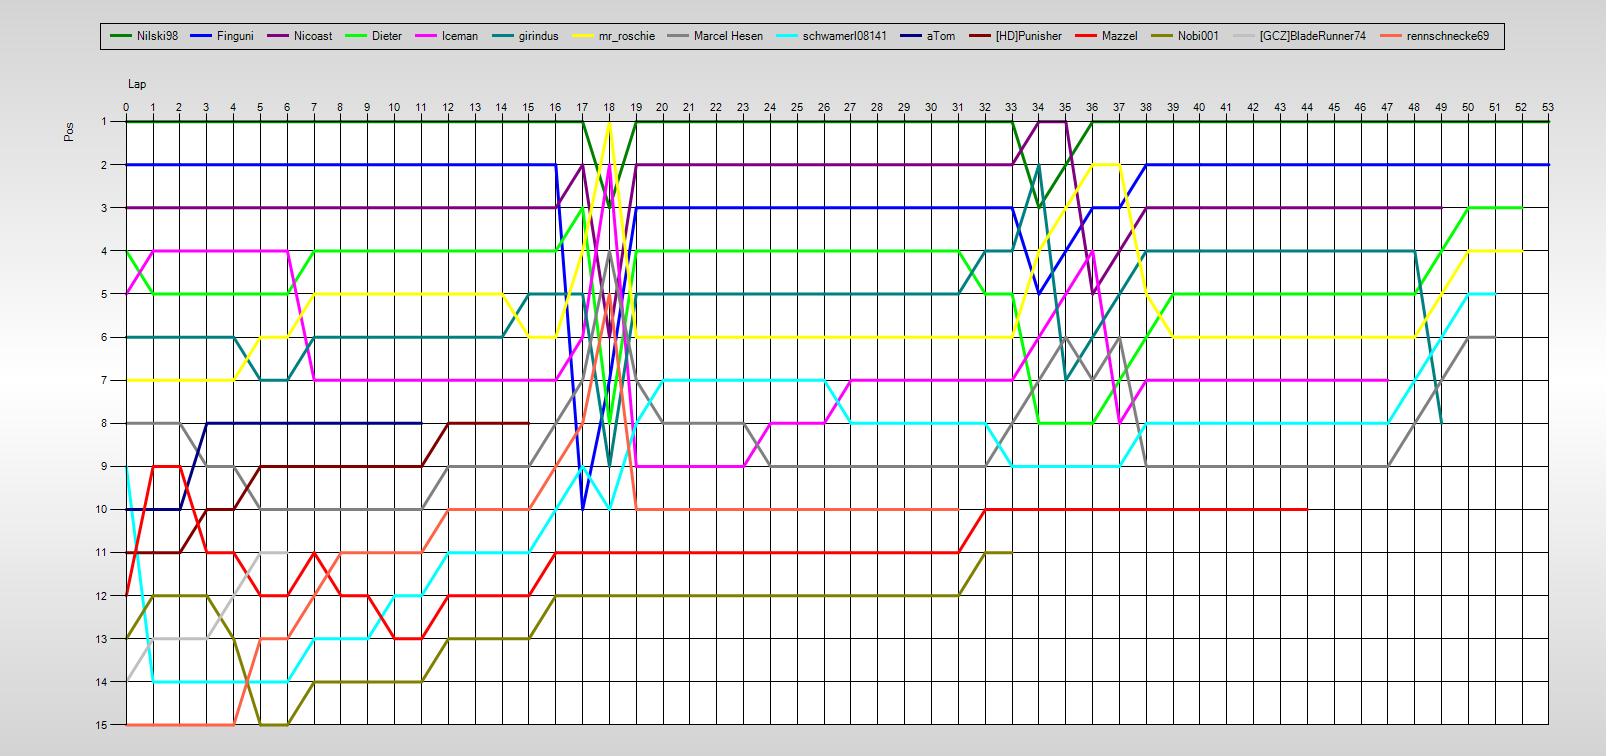Image resolution: width=1606 pixels, height=756 pixels.
Task: Click position 15 on the Pos axis
Action: click(103, 725)
